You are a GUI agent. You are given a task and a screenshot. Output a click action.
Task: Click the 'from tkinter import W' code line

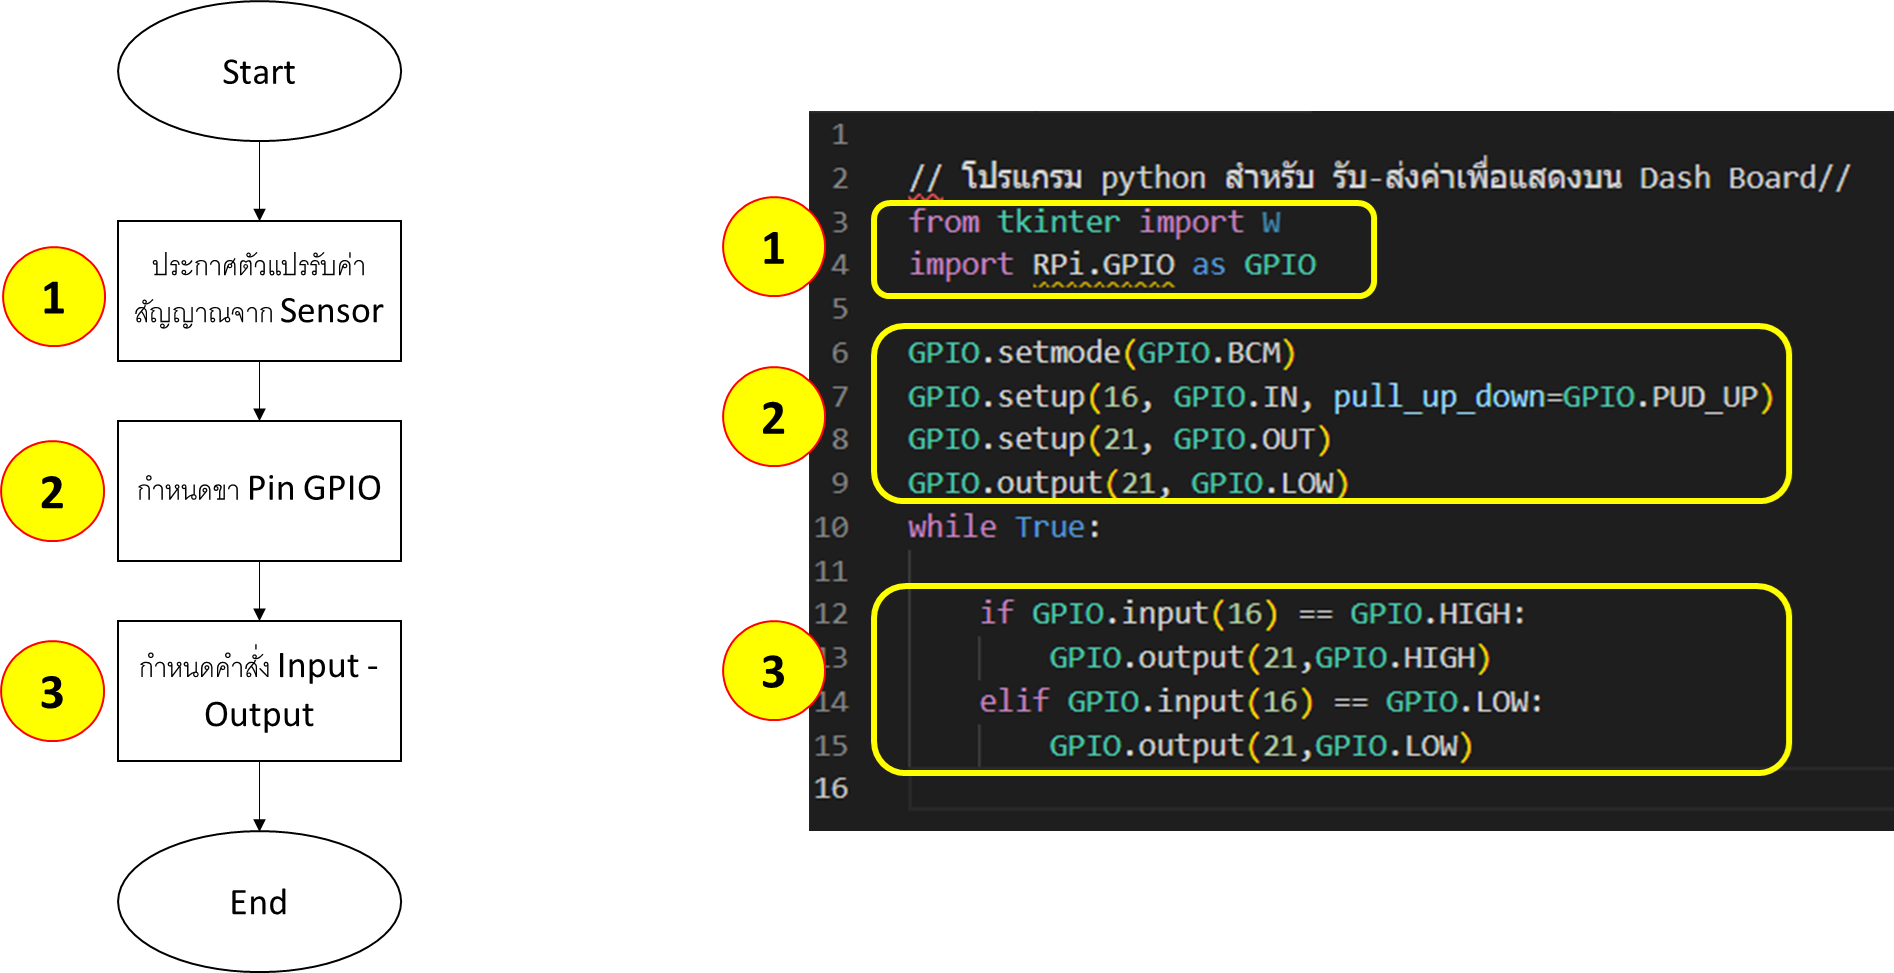click(1093, 222)
